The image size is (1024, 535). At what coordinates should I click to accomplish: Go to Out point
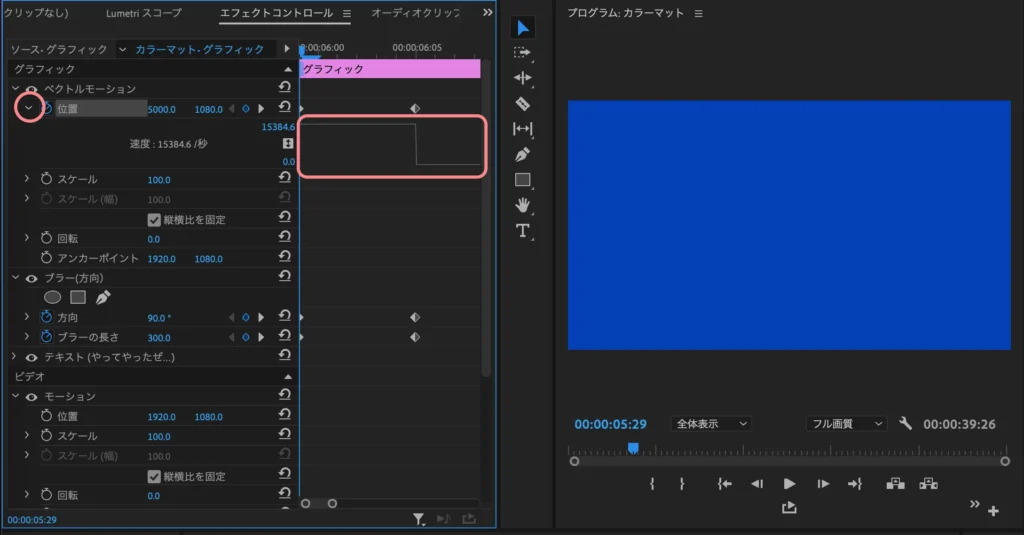pos(855,483)
